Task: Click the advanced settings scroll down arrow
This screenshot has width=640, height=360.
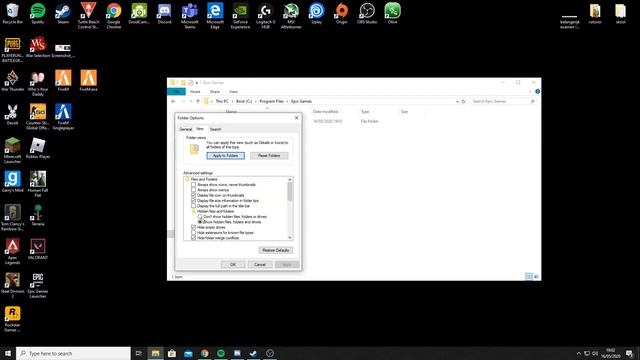Action: click(290, 238)
